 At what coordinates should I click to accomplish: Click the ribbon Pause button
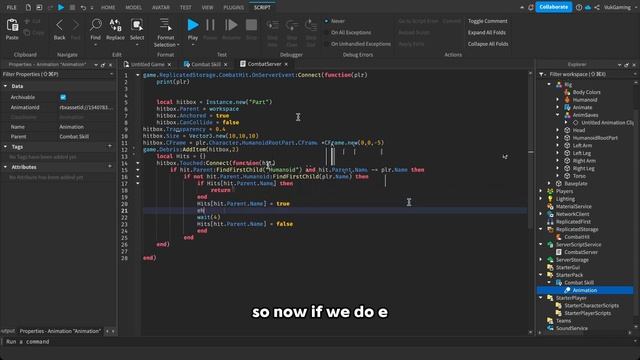point(210,25)
